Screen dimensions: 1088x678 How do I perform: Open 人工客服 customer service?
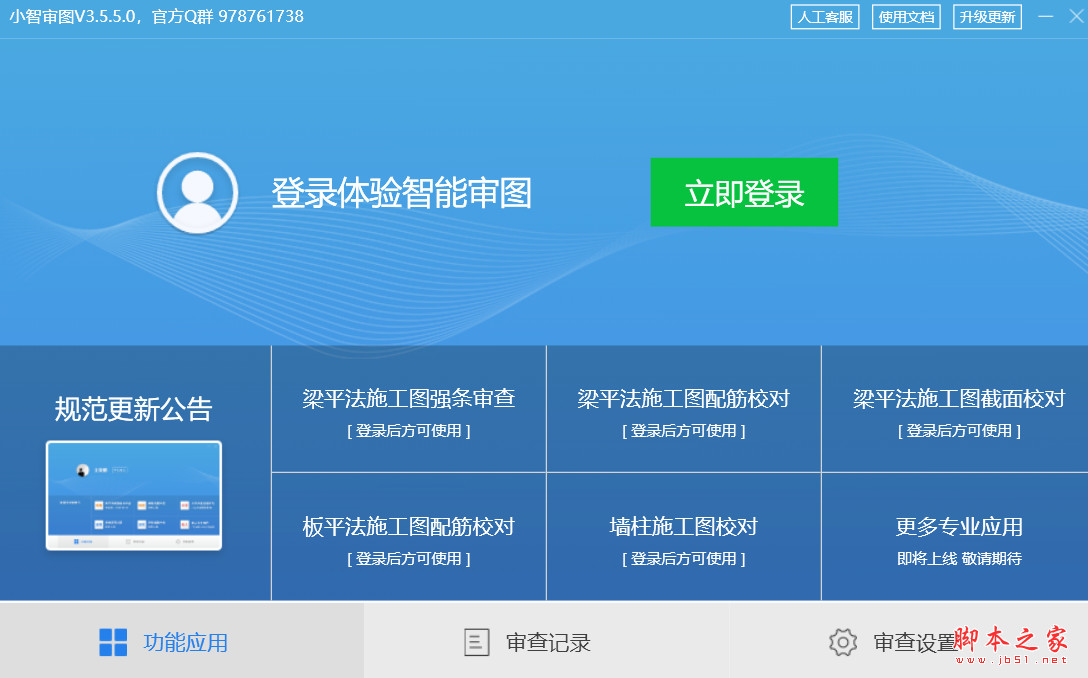tap(825, 16)
